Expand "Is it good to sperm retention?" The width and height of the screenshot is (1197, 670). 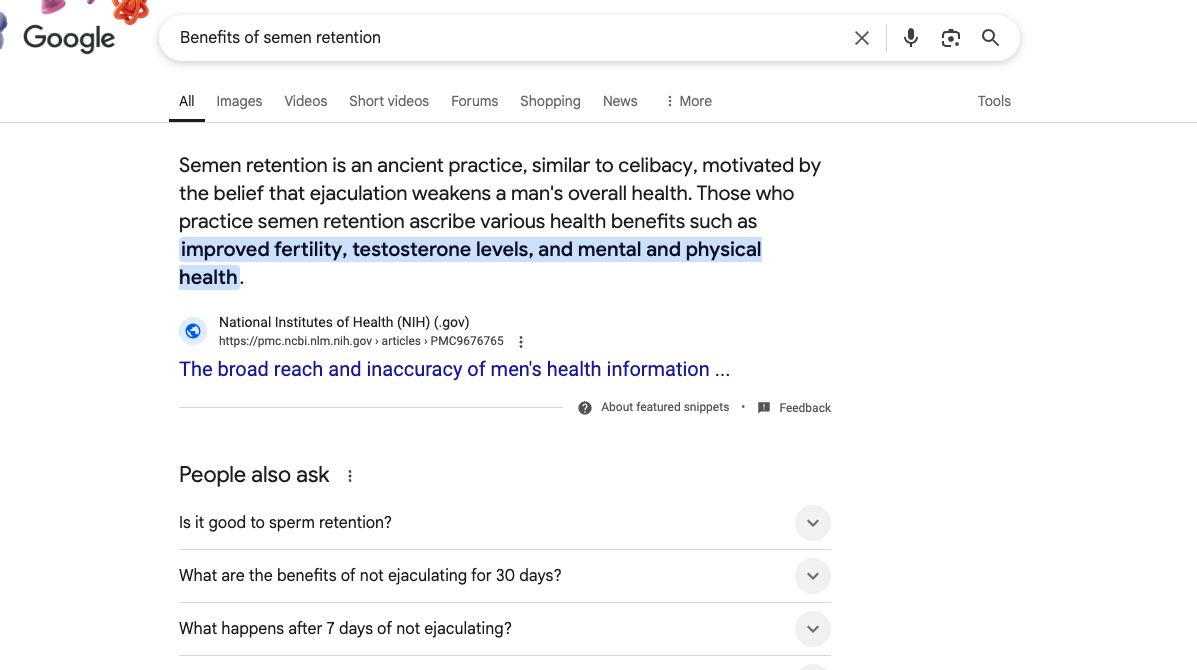point(812,523)
